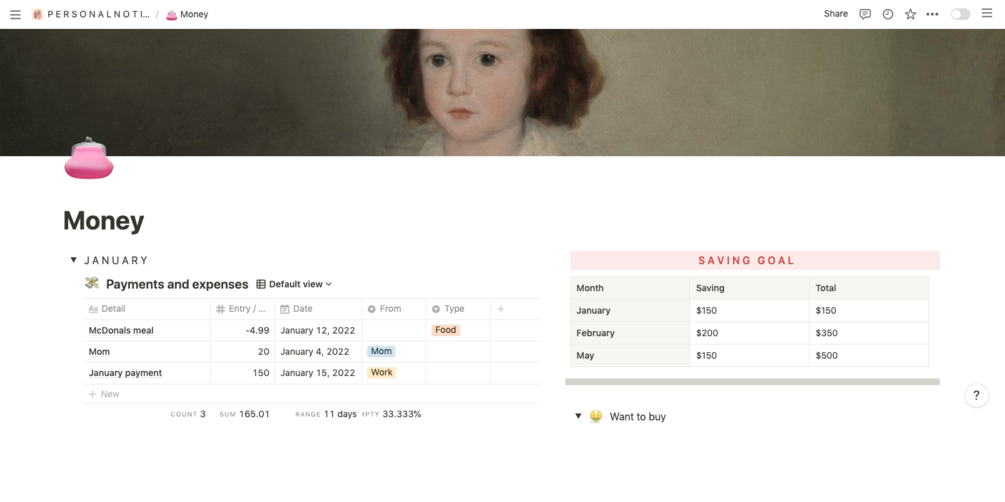Click the January 4, 2022 date cell
The height and width of the screenshot is (502, 1005).
point(318,351)
